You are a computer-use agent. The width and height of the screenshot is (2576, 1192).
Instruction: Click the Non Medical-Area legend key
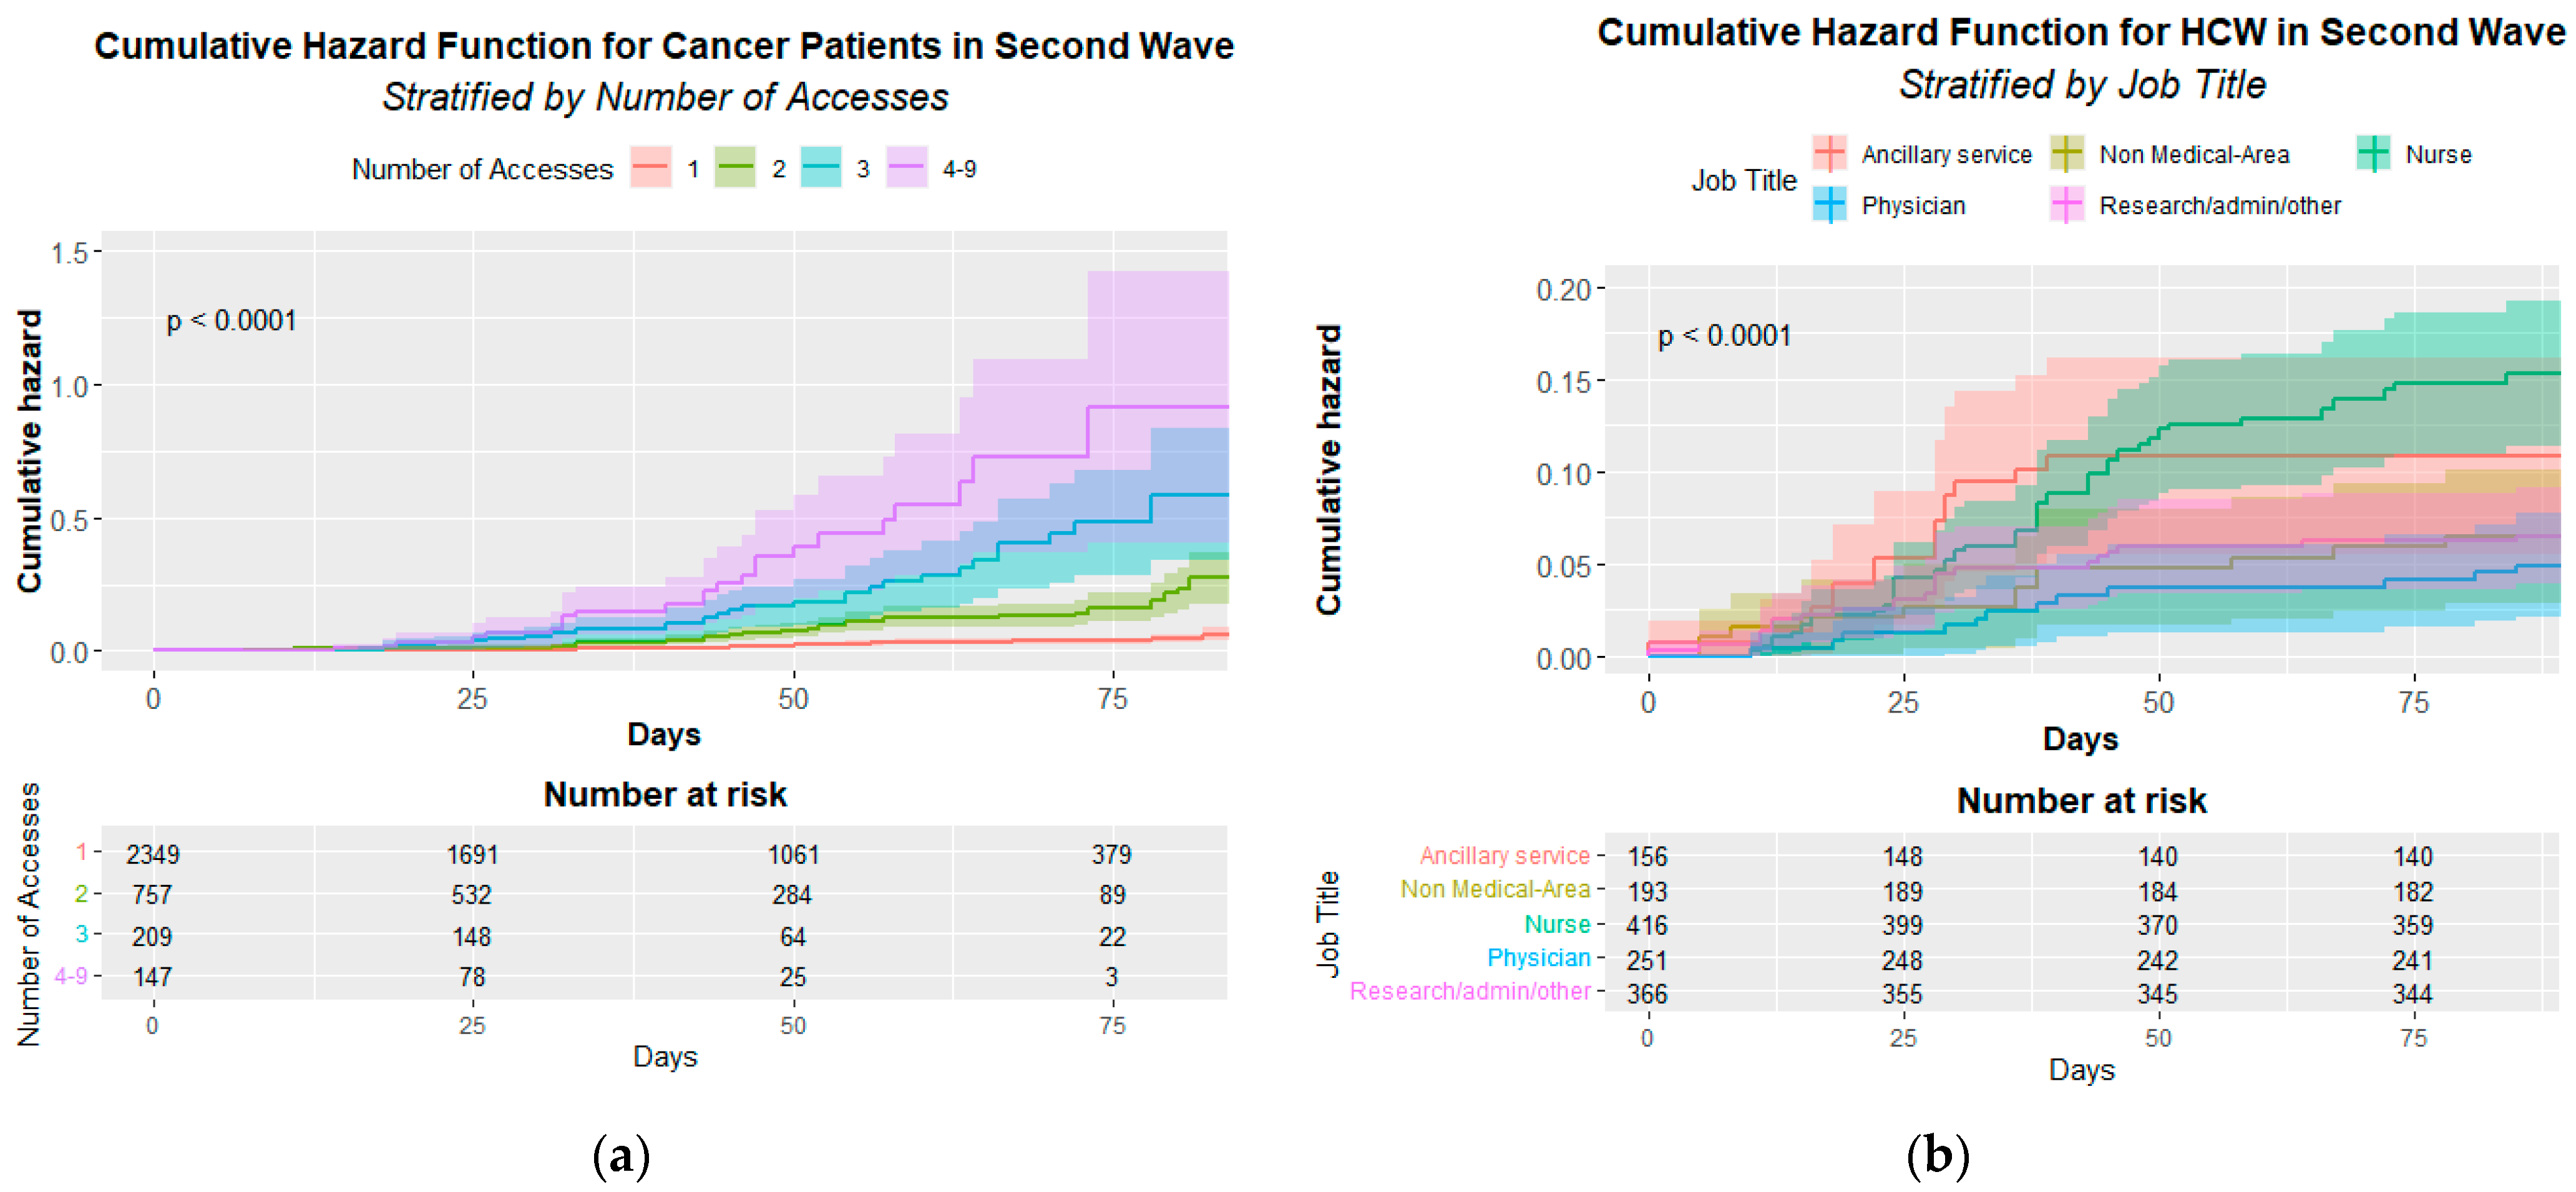coord(2067,154)
